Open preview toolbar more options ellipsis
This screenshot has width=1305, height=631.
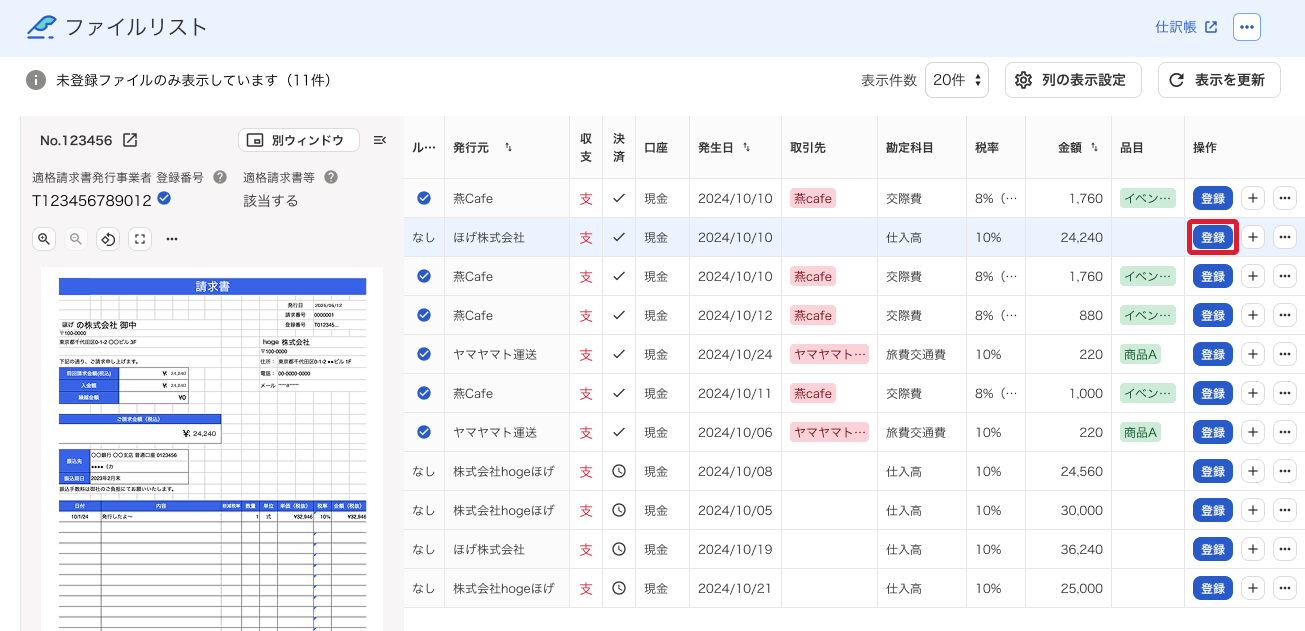pyautogui.click(x=172, y=239)
